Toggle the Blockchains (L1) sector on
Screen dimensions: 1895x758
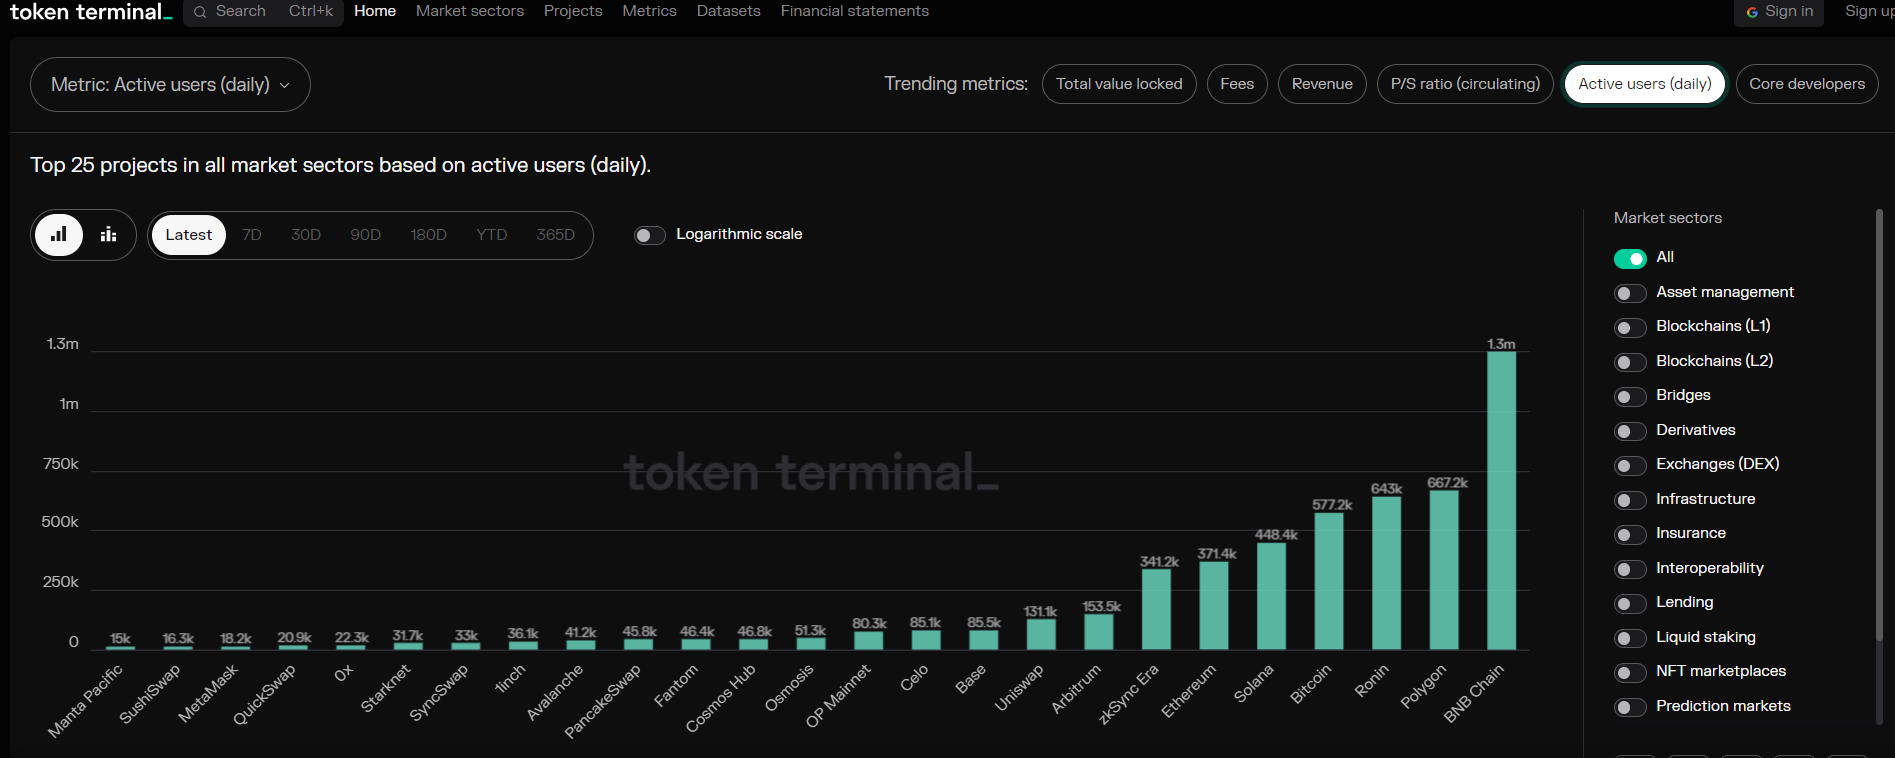pos(1630,328)
